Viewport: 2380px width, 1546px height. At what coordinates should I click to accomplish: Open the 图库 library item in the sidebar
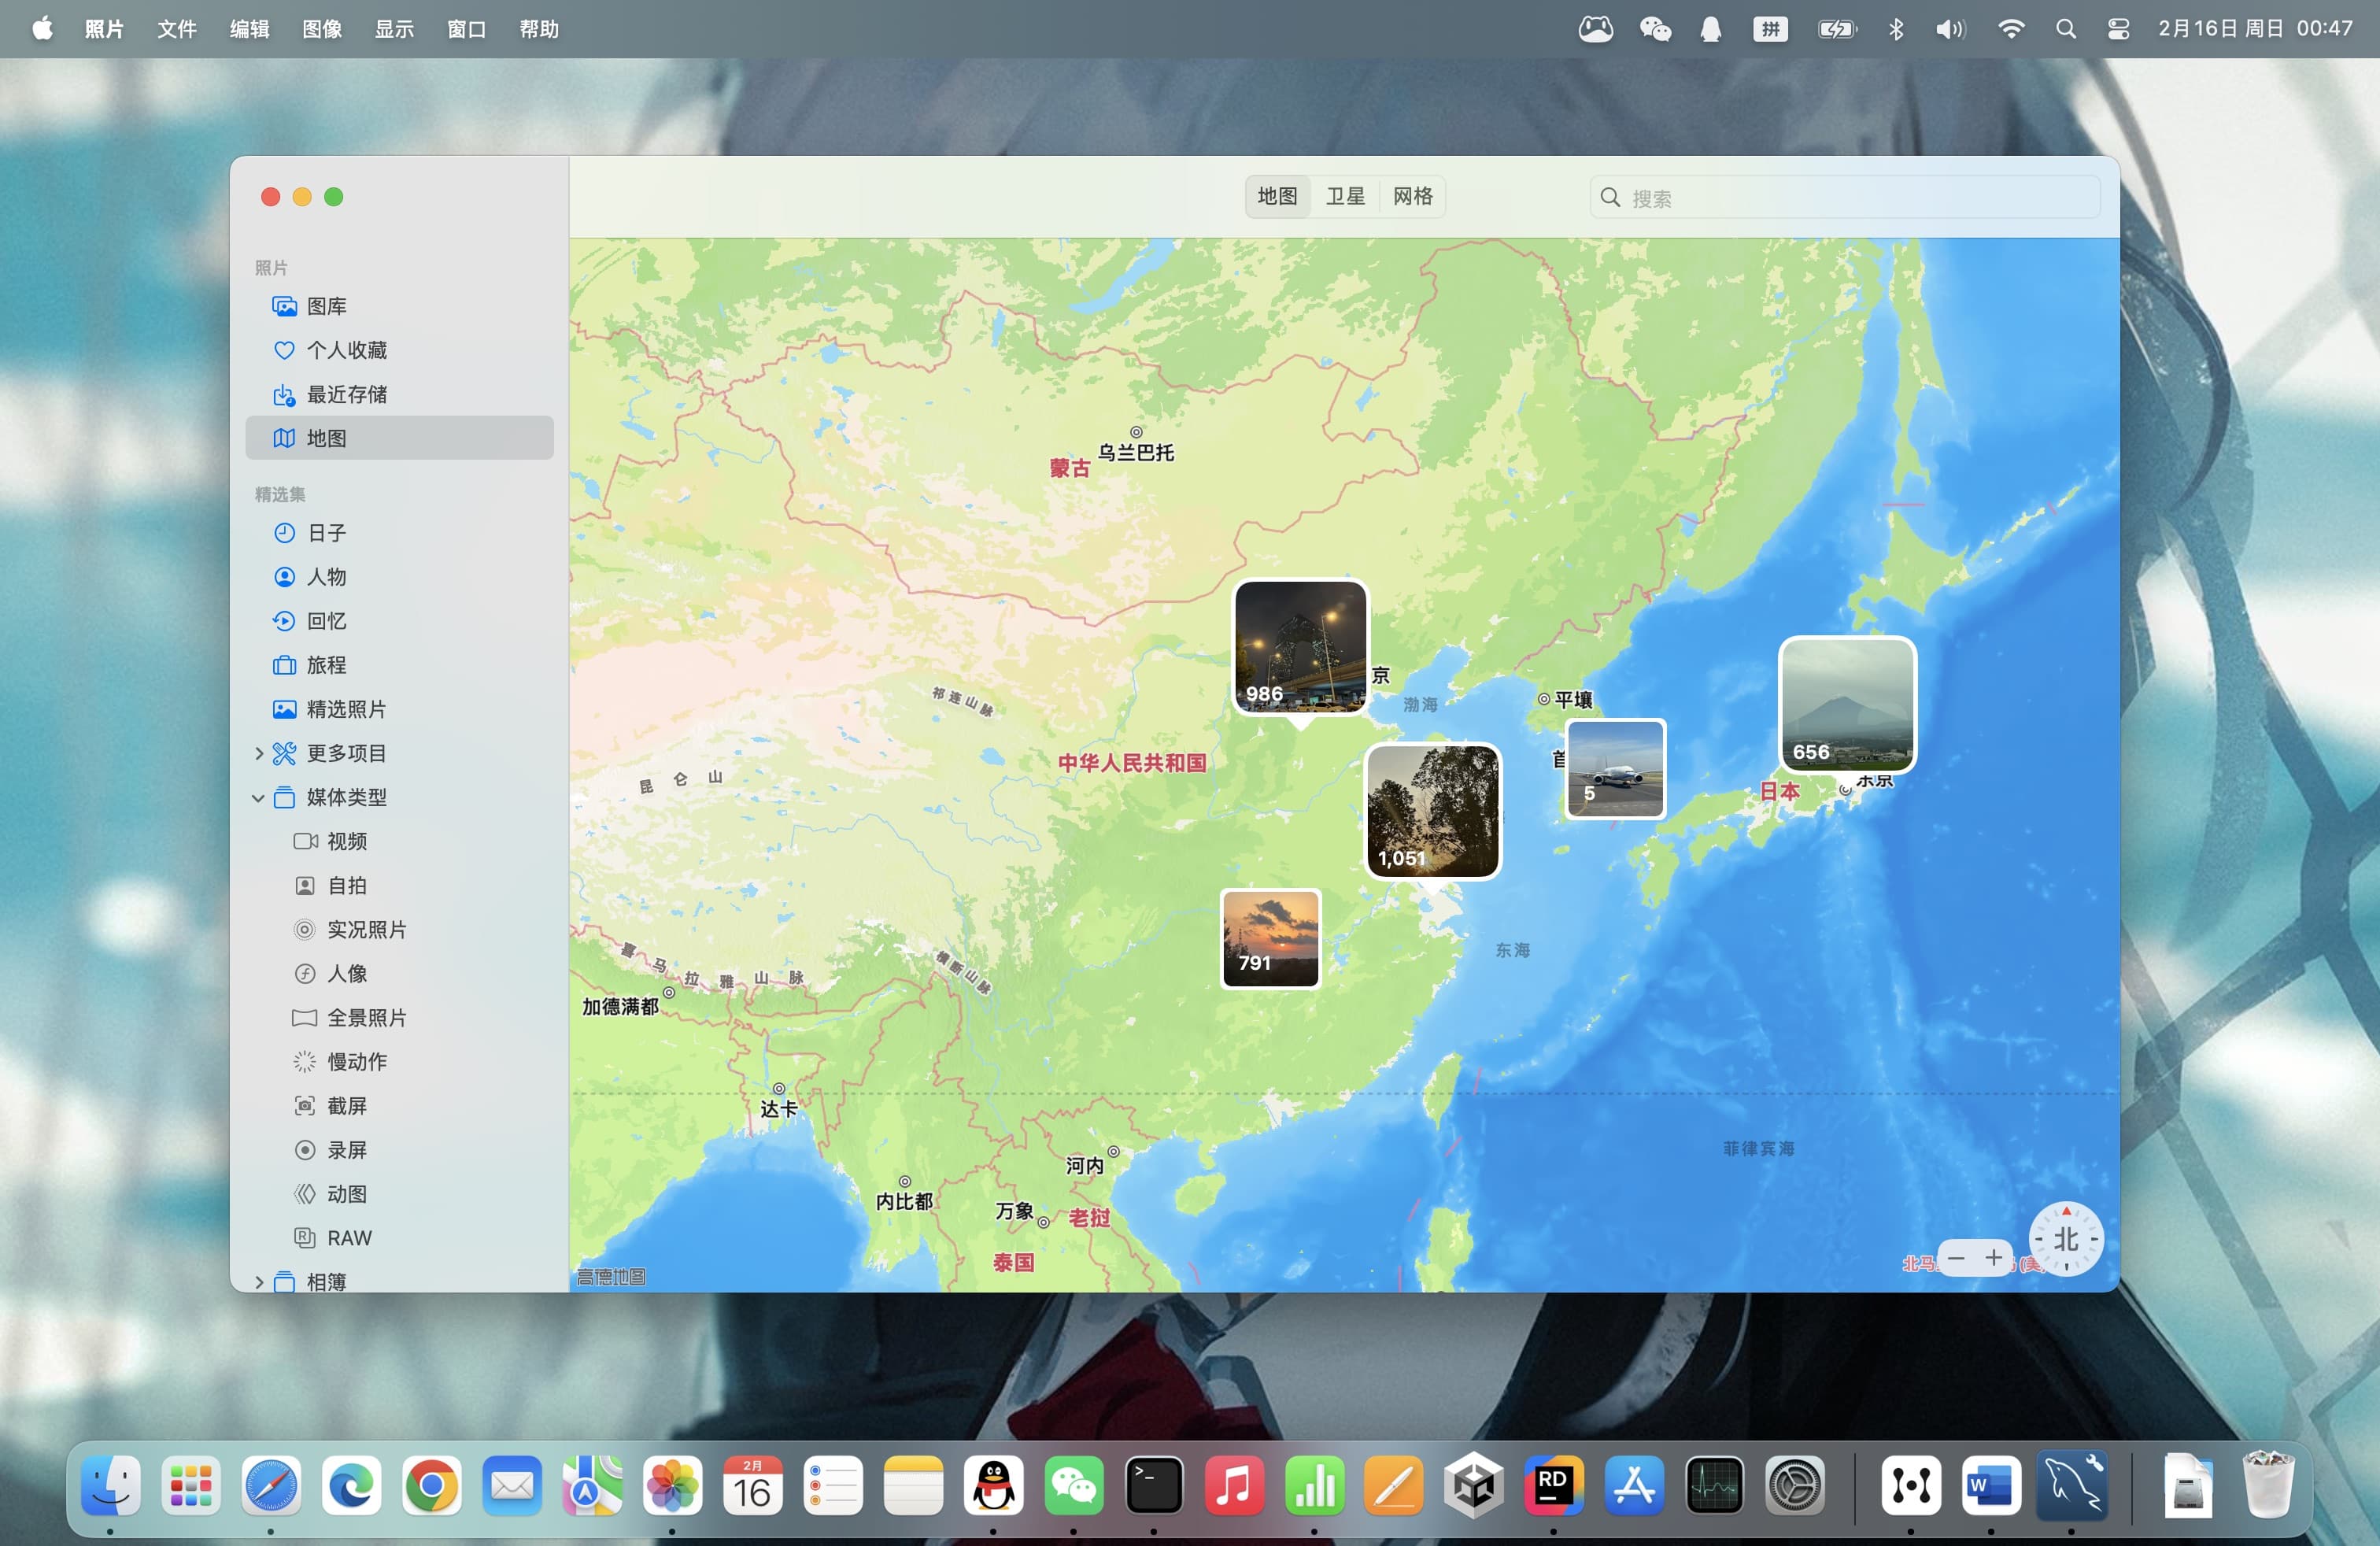point(326,306)
